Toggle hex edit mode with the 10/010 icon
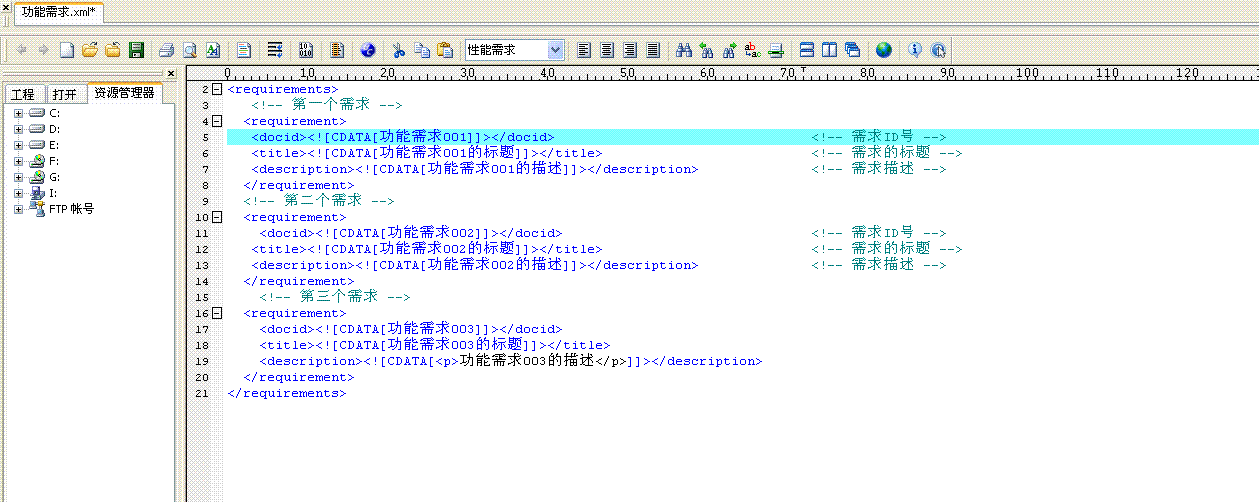Screen dimensions: 1259x502 pyautogui.click(x=306, y=50)
